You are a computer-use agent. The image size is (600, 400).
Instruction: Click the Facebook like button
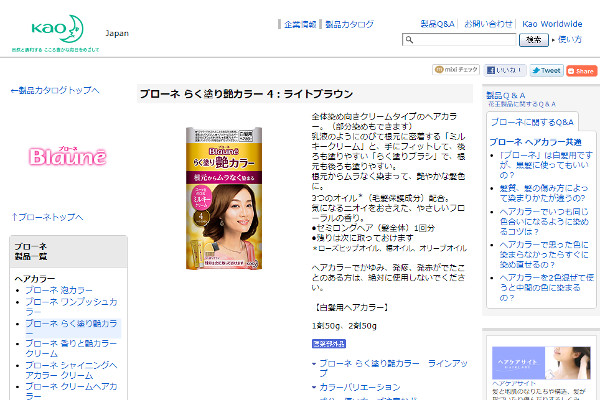pos(504,70)
